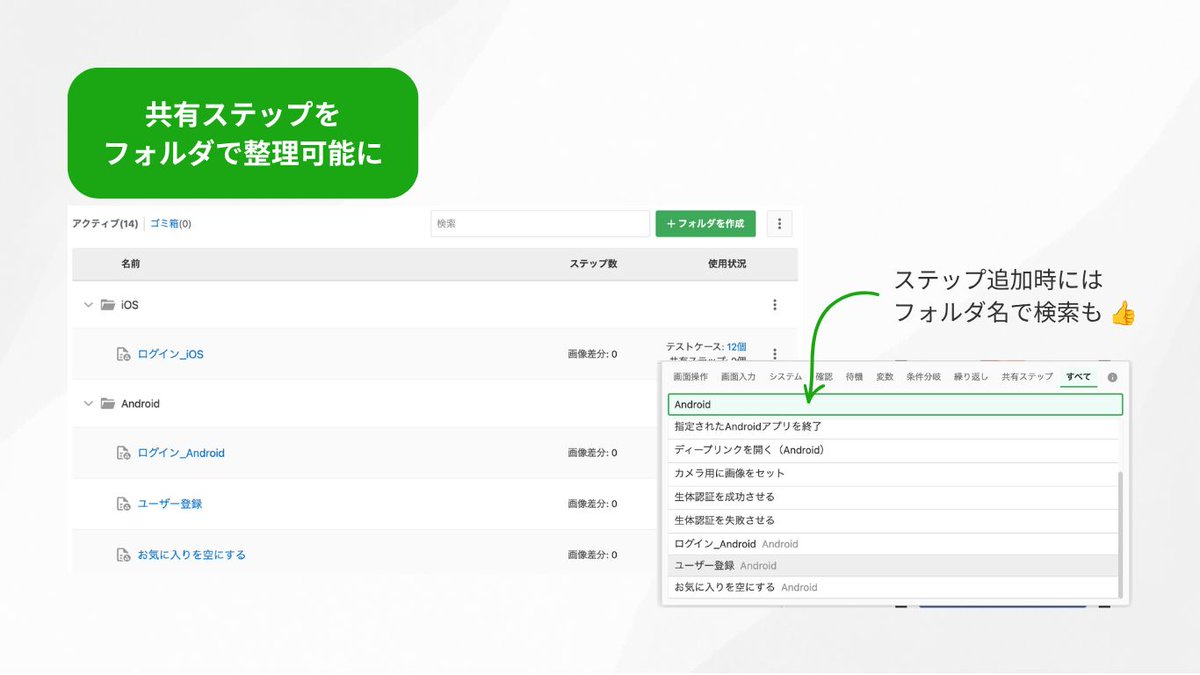Click the shared step icon beside ログイン_Android
Screen dimensions: 1200x675
[123, 453]
